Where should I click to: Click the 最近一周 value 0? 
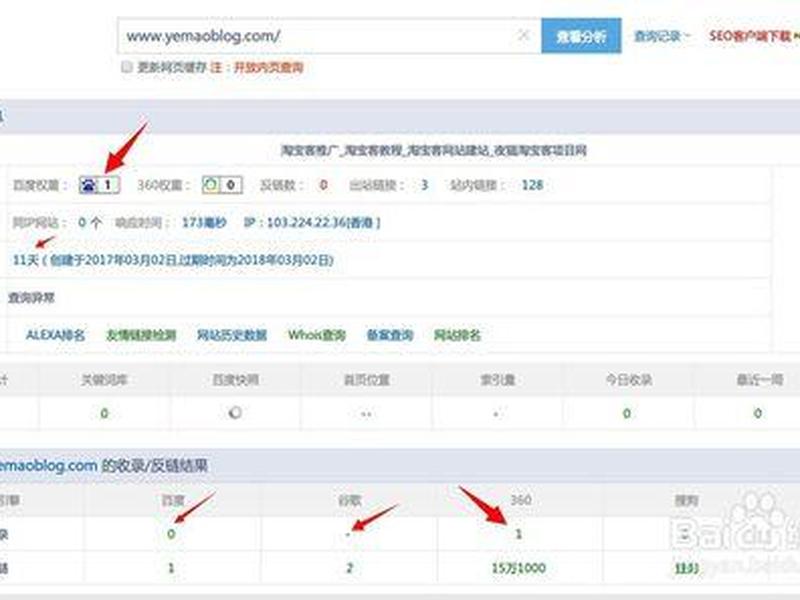click(758, 413)
